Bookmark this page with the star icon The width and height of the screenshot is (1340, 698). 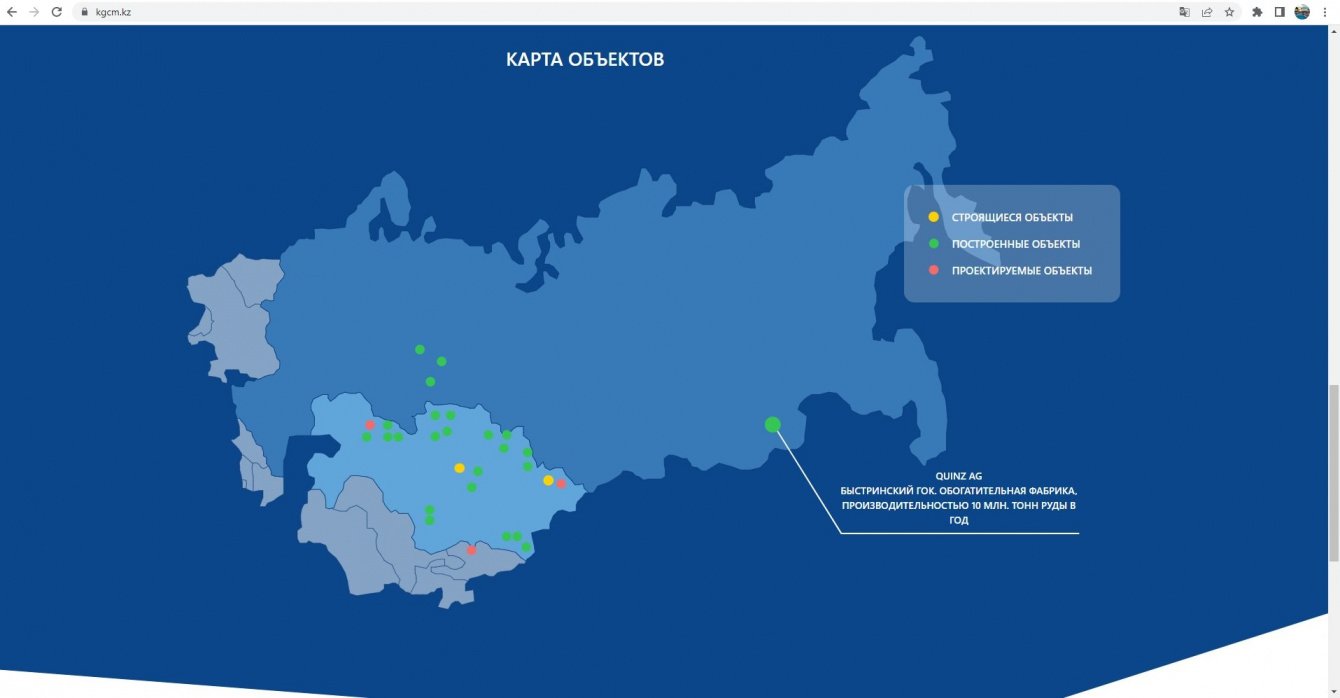click(1229, 12)
